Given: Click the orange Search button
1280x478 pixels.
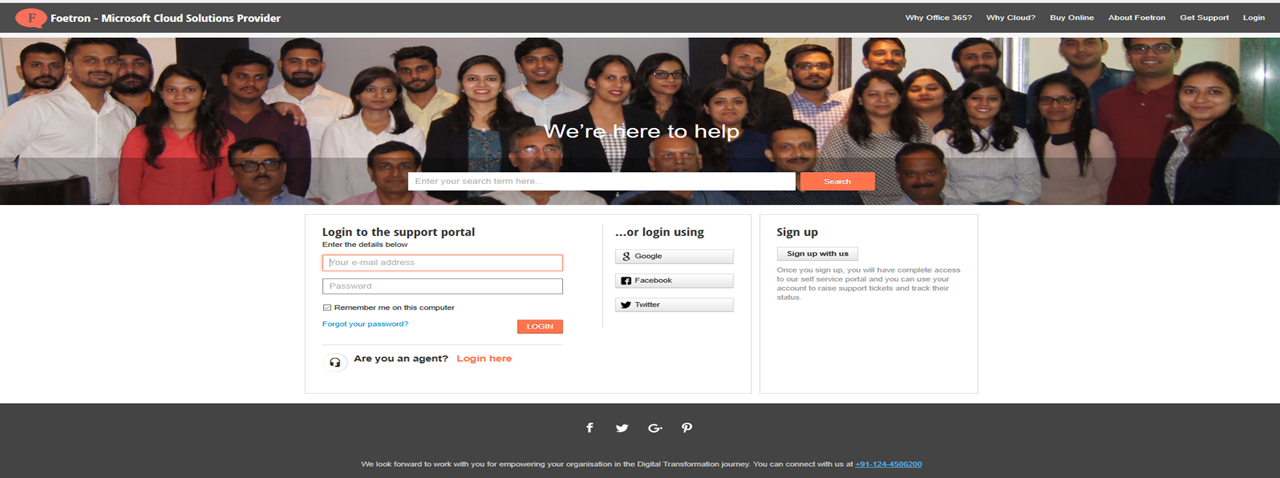Looking at the screenshot, I should tap(837, 181).
